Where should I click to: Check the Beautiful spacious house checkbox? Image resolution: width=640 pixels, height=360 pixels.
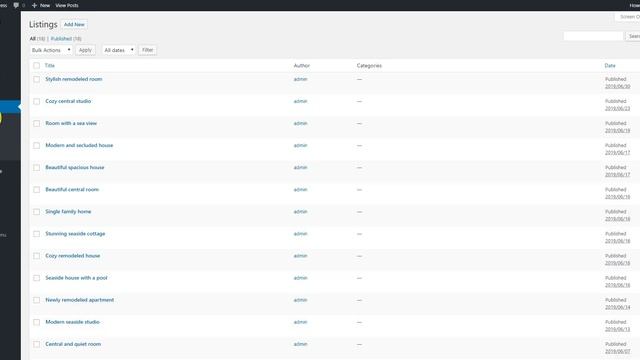point(37,167)
